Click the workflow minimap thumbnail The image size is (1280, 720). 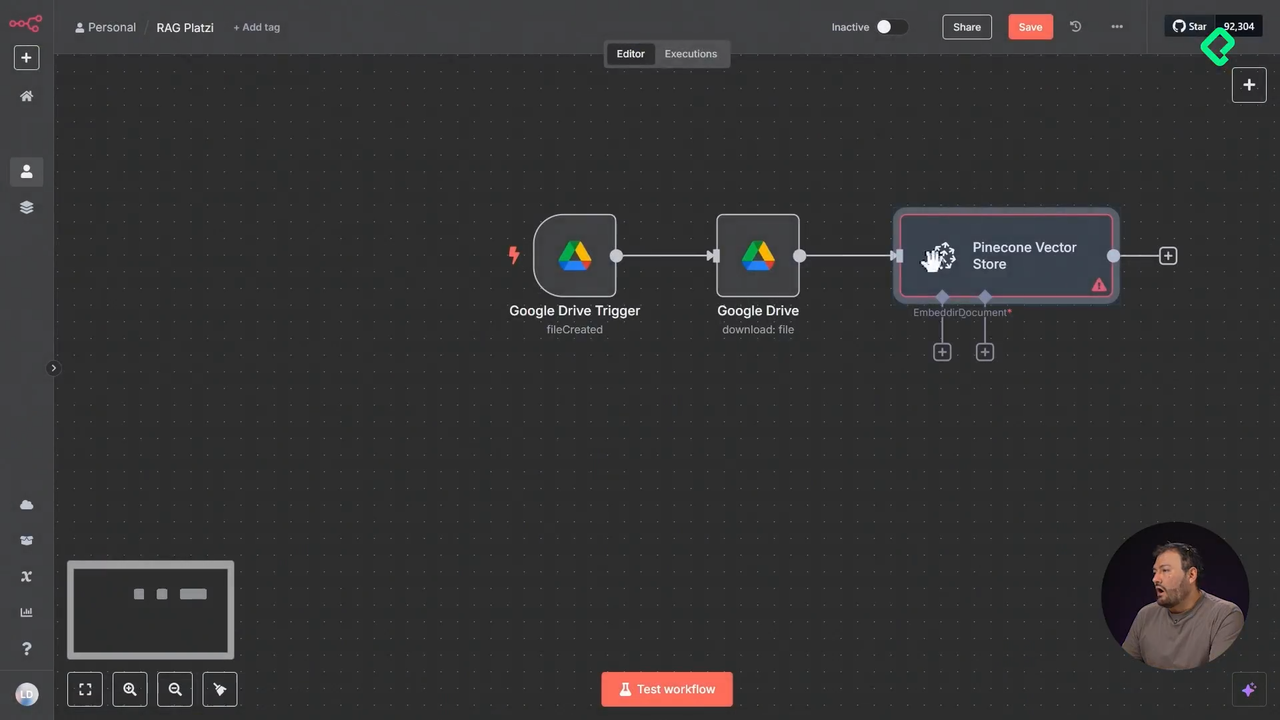point(151,610)
